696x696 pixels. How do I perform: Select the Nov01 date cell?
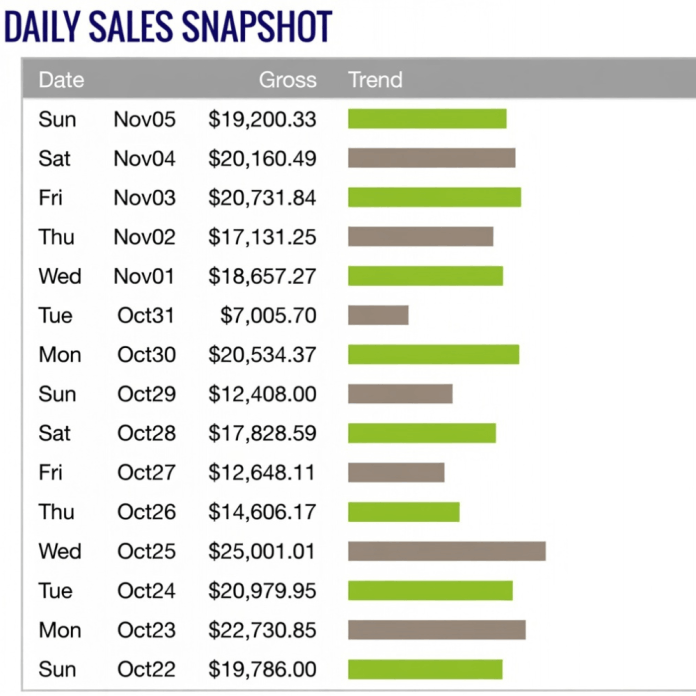pos(144,276)
